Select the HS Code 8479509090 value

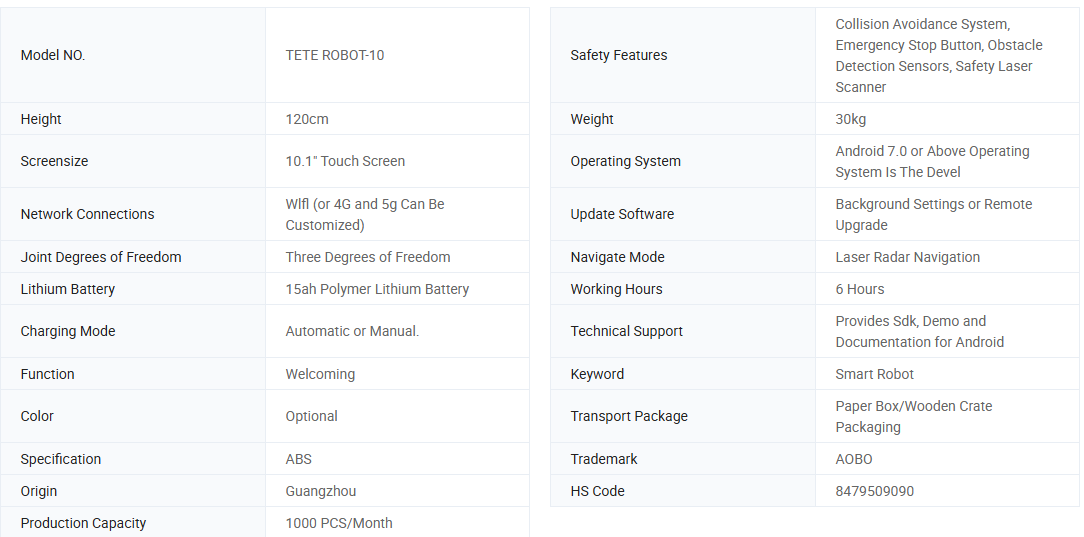[x=875, y=491]
